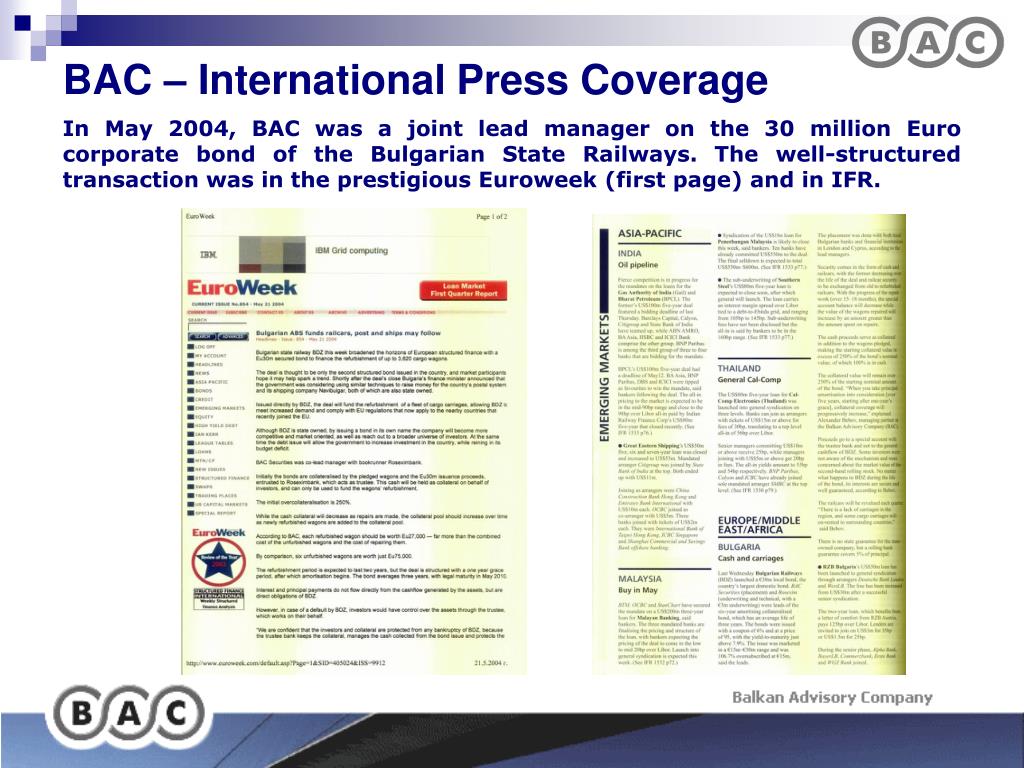The width and height of the screenshot is (1024, 768).
Task: Click vertical 'EMERGING MARKETS' label
Action: coord(604,377)
